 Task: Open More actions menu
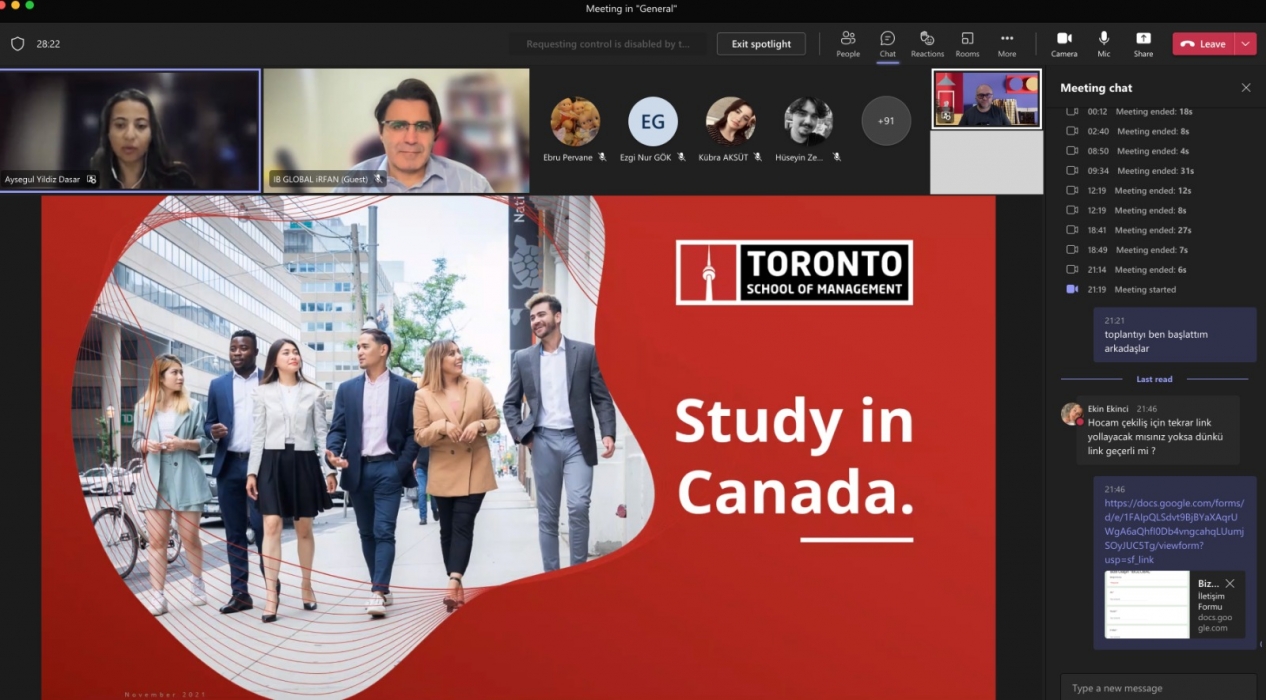(1007, 44)
